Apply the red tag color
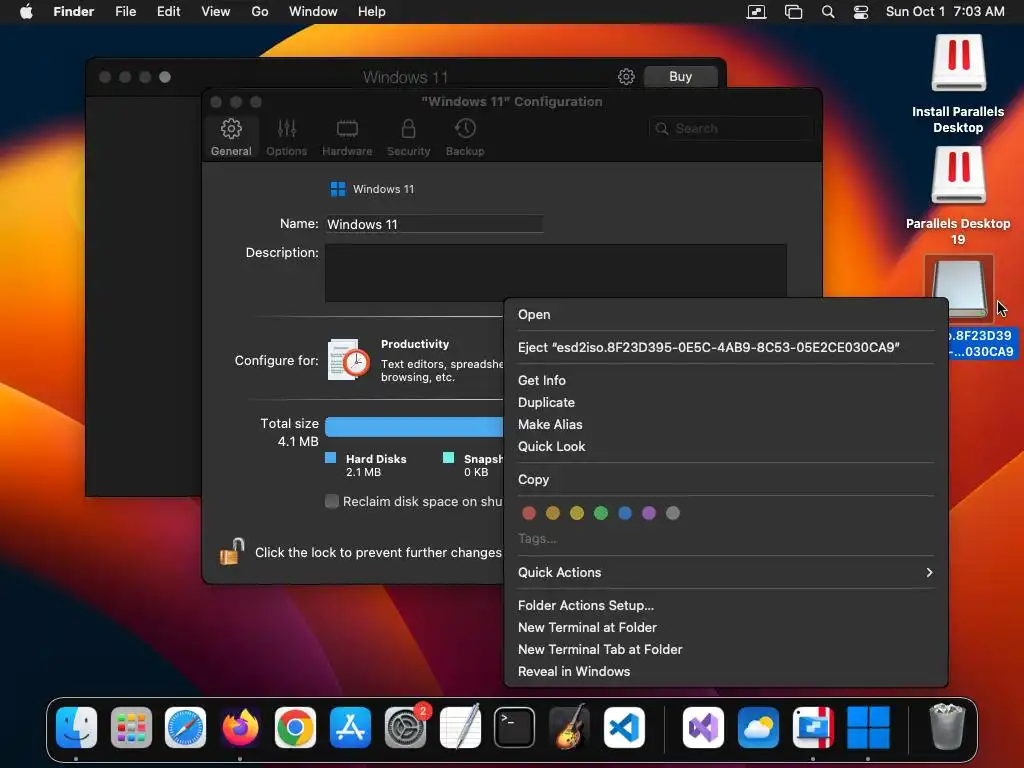The width and height of the screenshot is (1024, 768). click(529, 513)
